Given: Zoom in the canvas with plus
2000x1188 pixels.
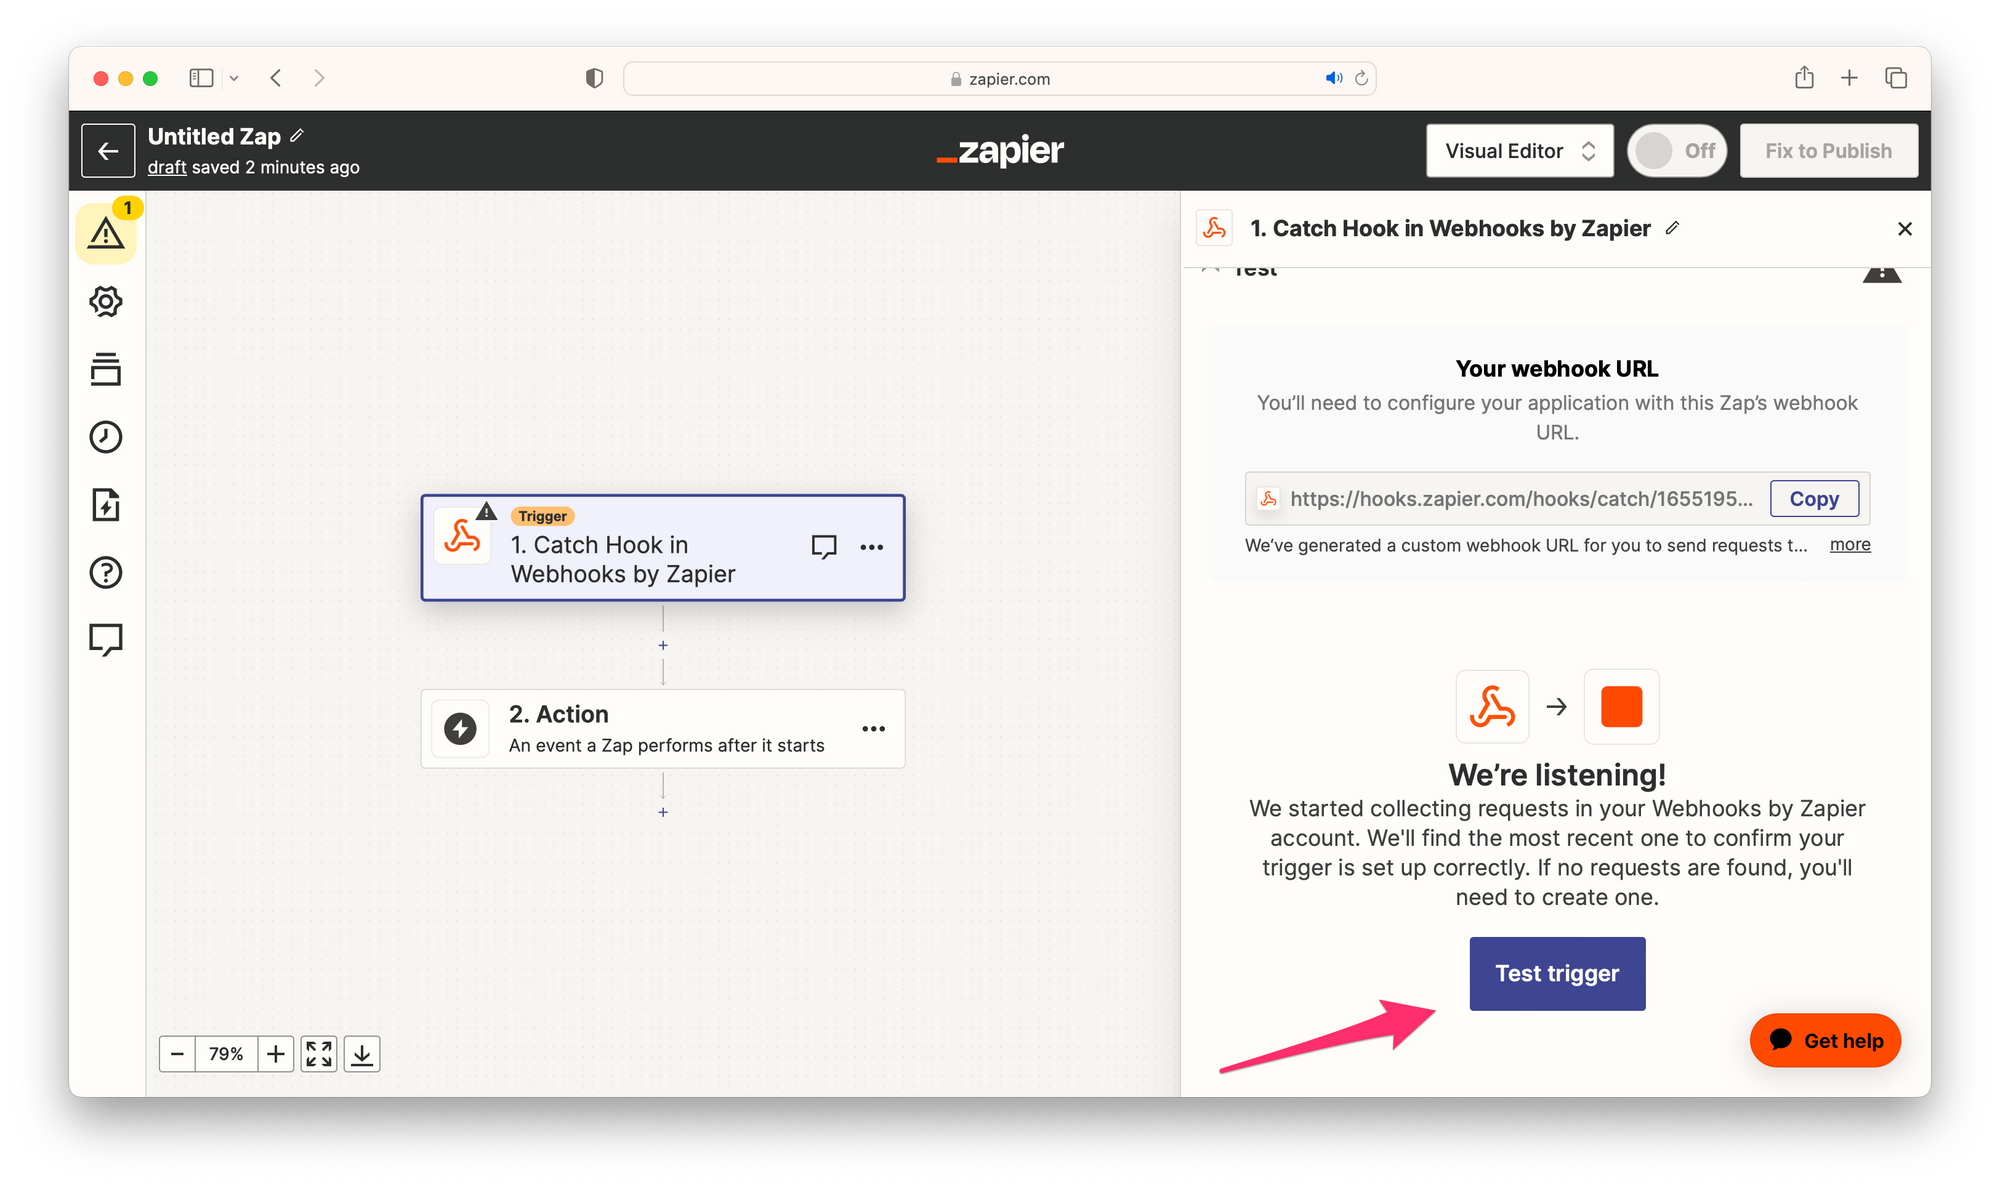Looking at the screenshot, I should [x=276, y=1054].
